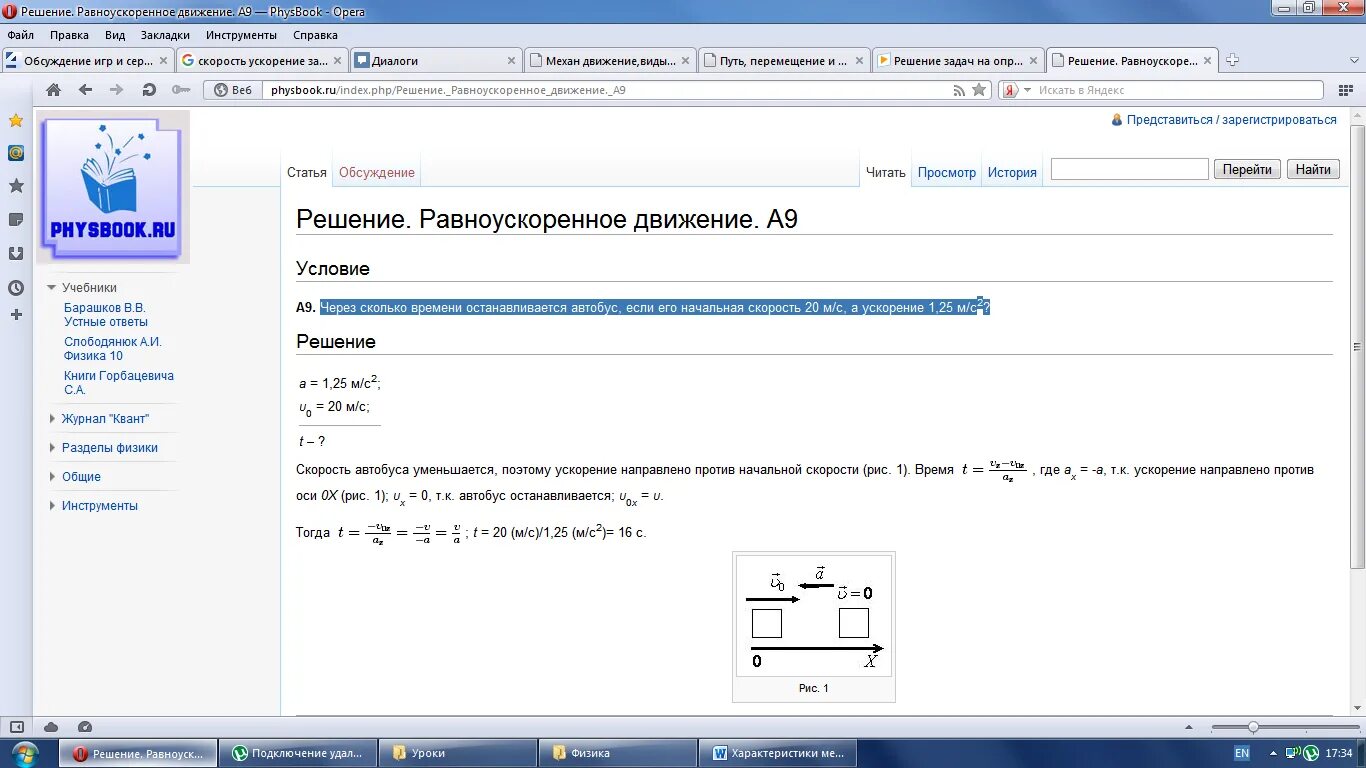Open Книги Горбацевича С.А. link
This screenshot has height=768, width=1366.
(119, 383)
